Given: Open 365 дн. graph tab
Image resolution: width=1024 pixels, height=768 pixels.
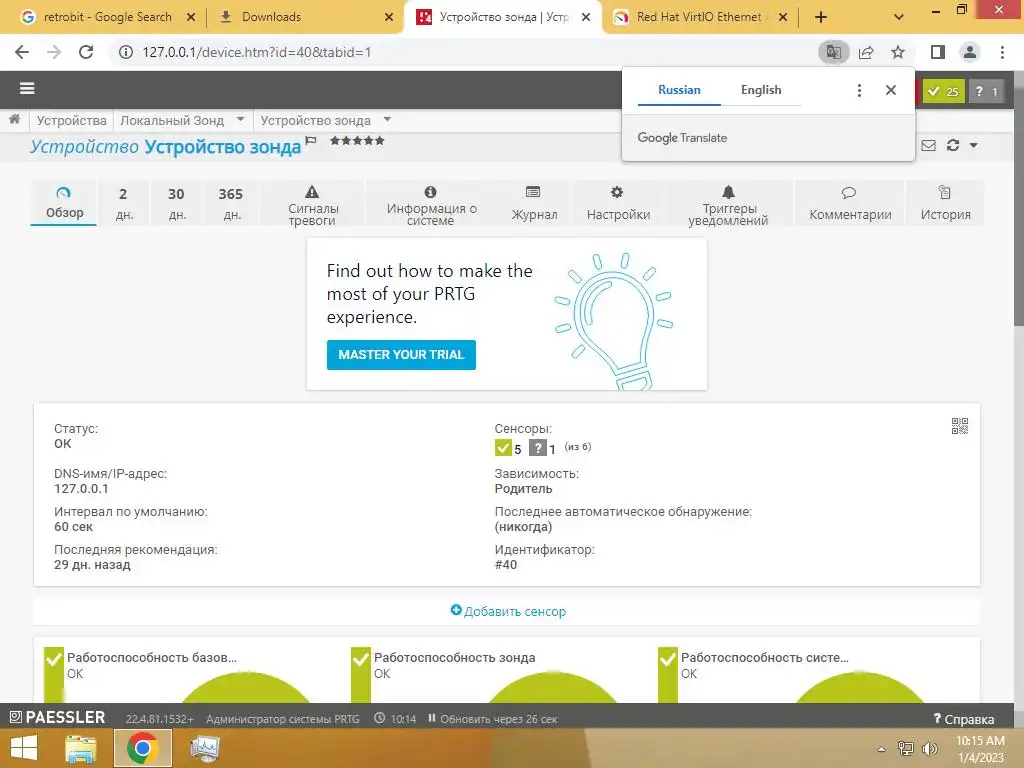Looking at the screenshot, I should tap(231, 203).
